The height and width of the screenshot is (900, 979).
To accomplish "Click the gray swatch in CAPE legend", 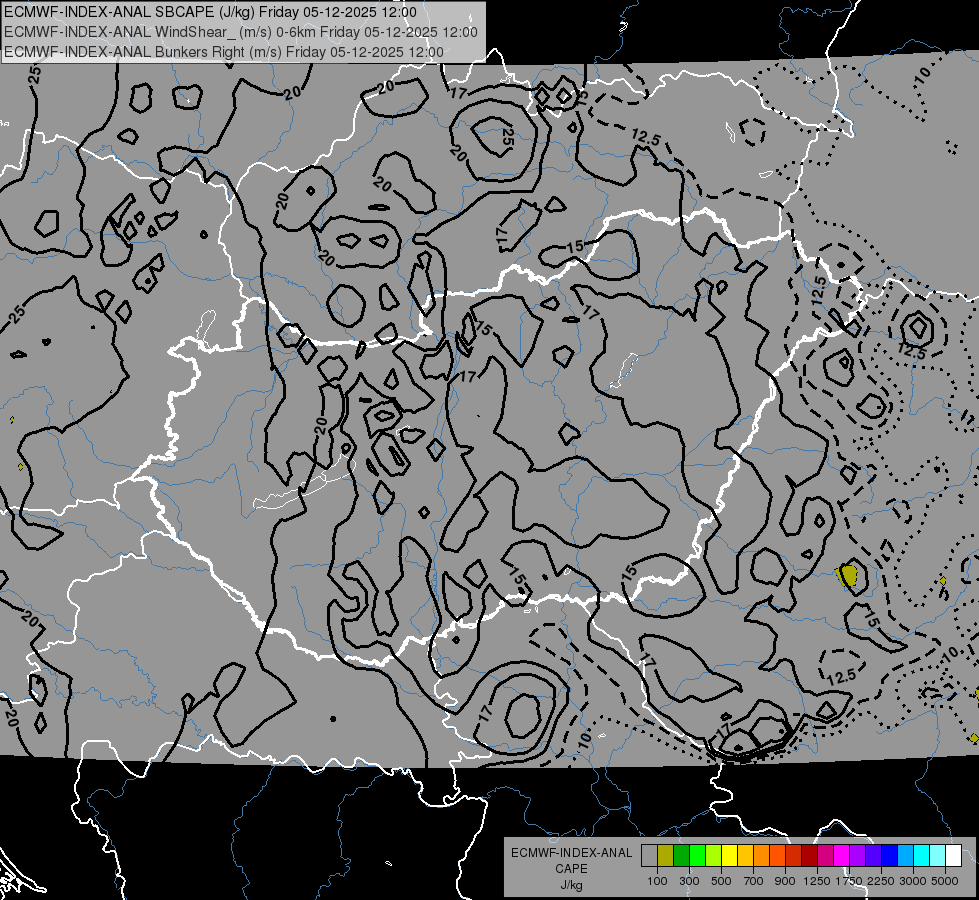I will (x=649, y=856).
